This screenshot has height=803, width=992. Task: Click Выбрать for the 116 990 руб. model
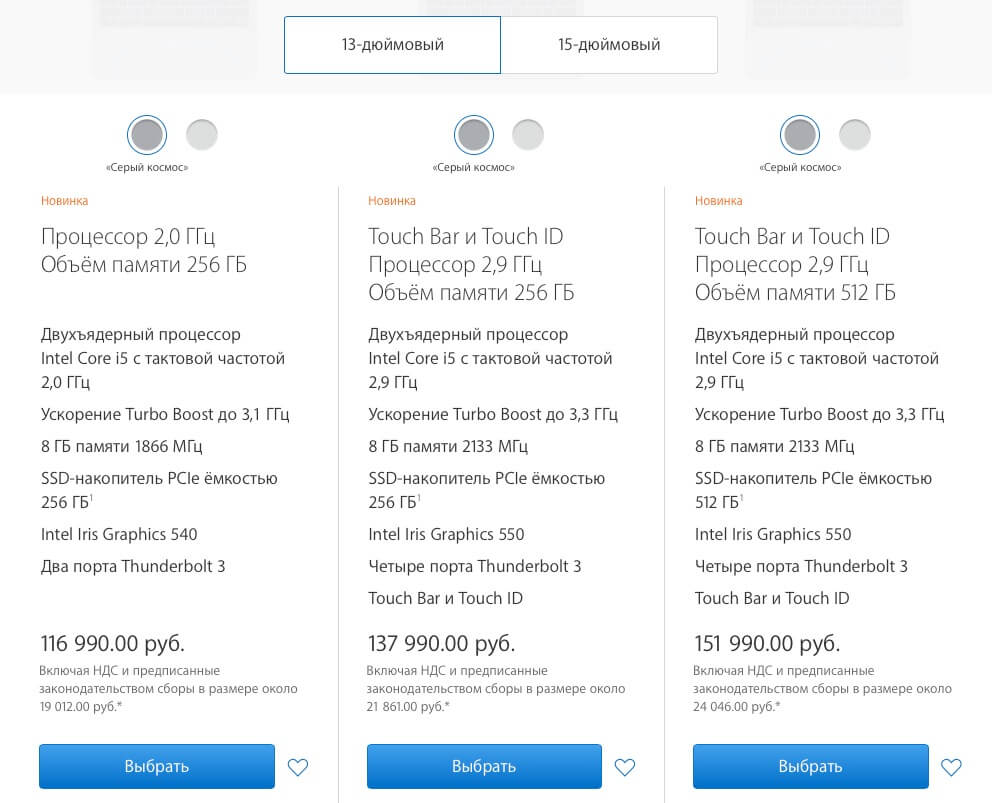[x=157, y=766]
